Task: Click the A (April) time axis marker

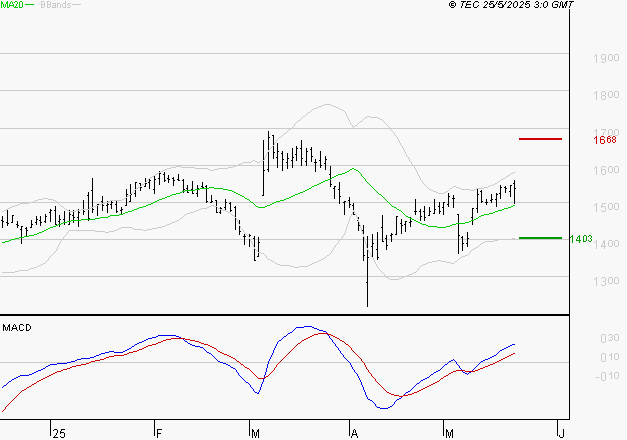Action: pos(353,432)
